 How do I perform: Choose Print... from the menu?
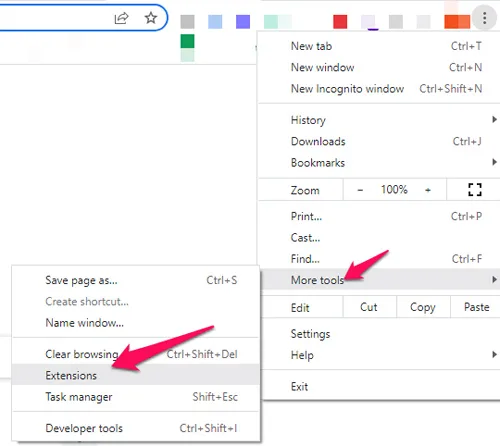point(379,216)
